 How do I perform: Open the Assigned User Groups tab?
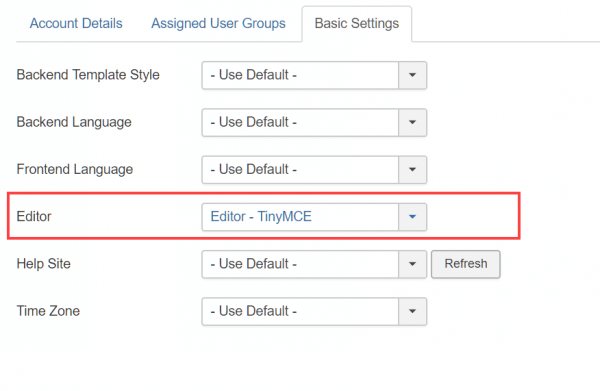[x=218, y=23]
